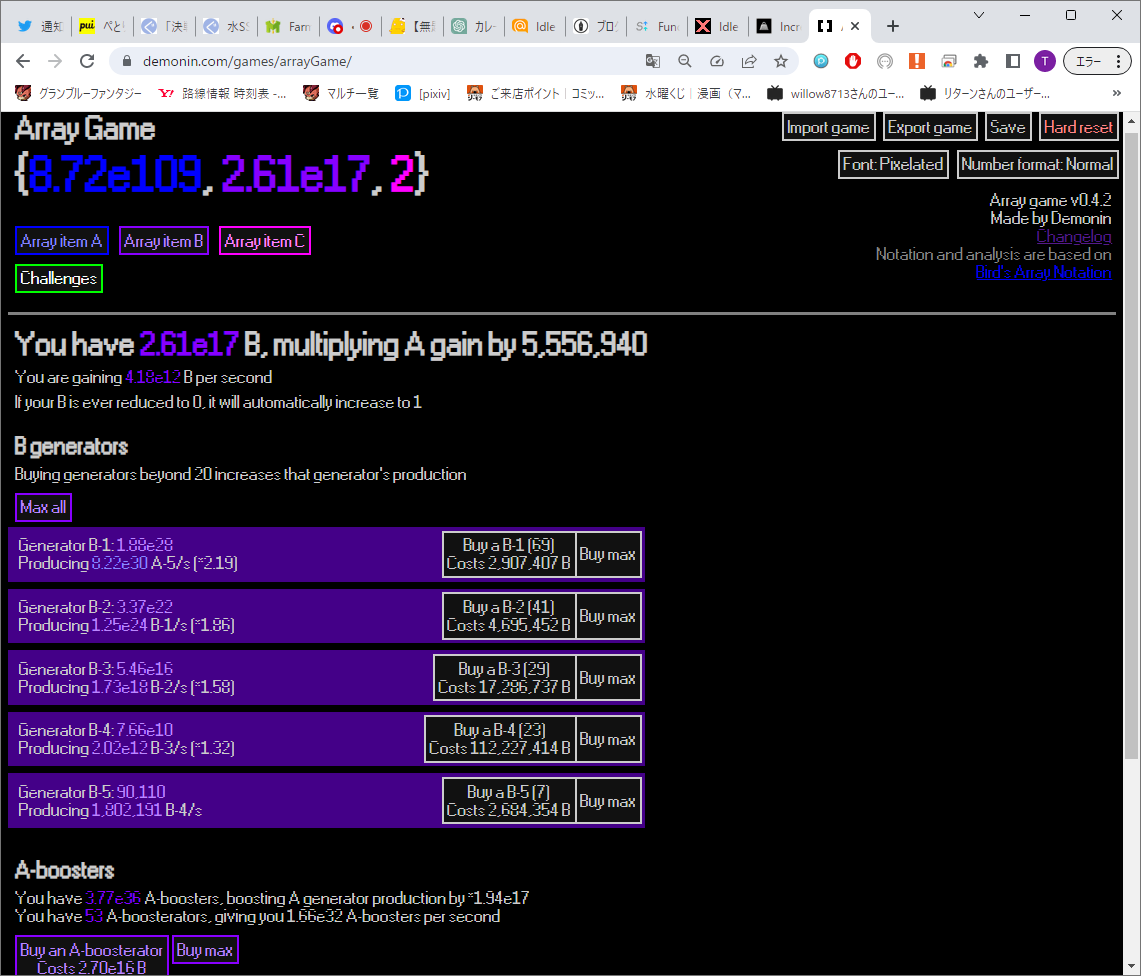Open the browser side panel icon
Screen dimensions: 1141x976
pos(1013,61)
